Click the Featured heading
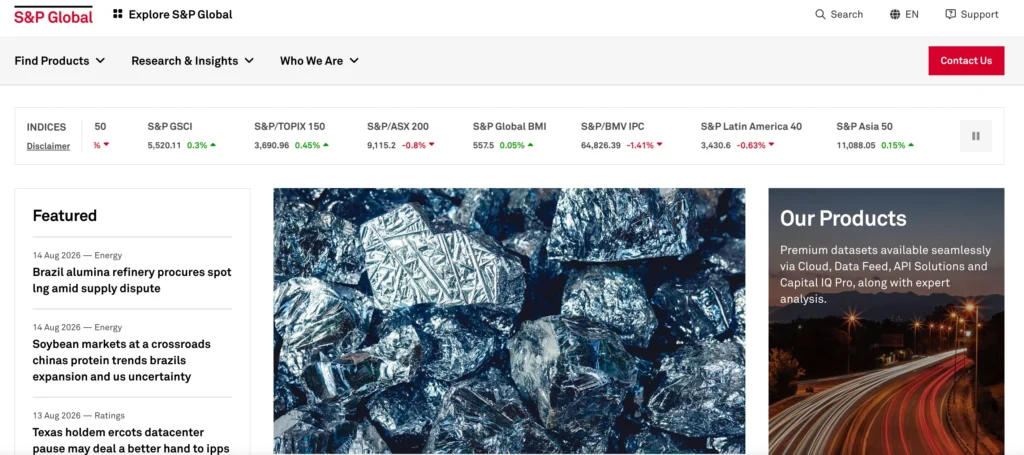This screenshot has width=1024, height=455. coord(65,215)
